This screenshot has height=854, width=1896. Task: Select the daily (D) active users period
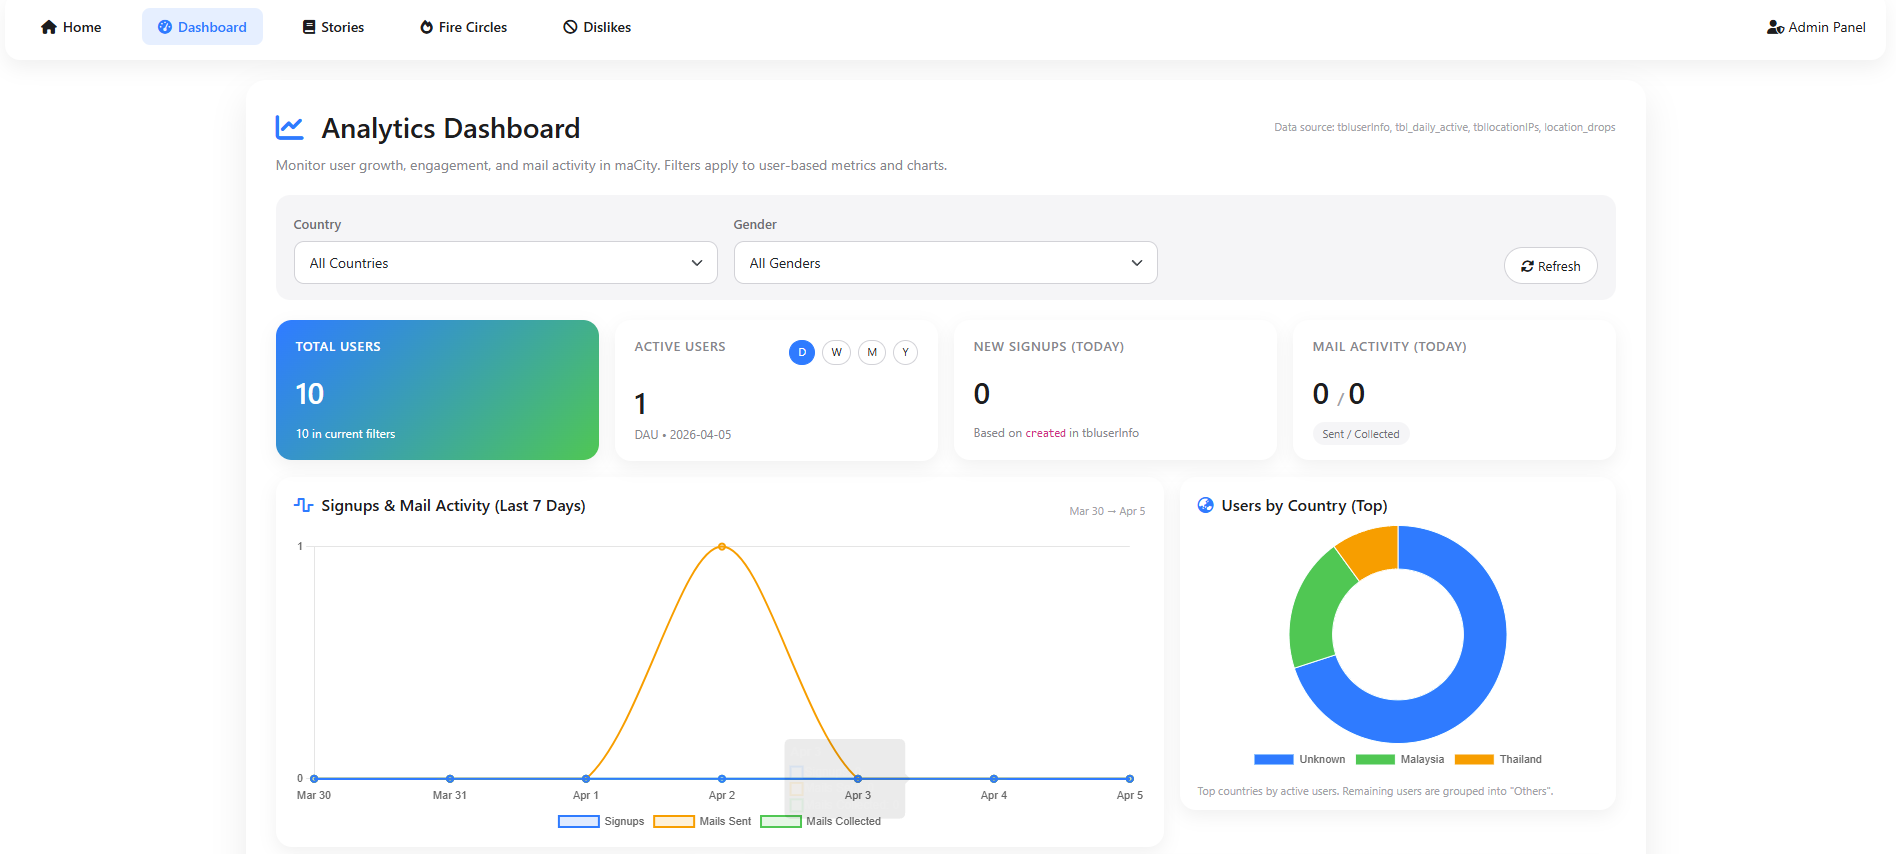[801, 352]
